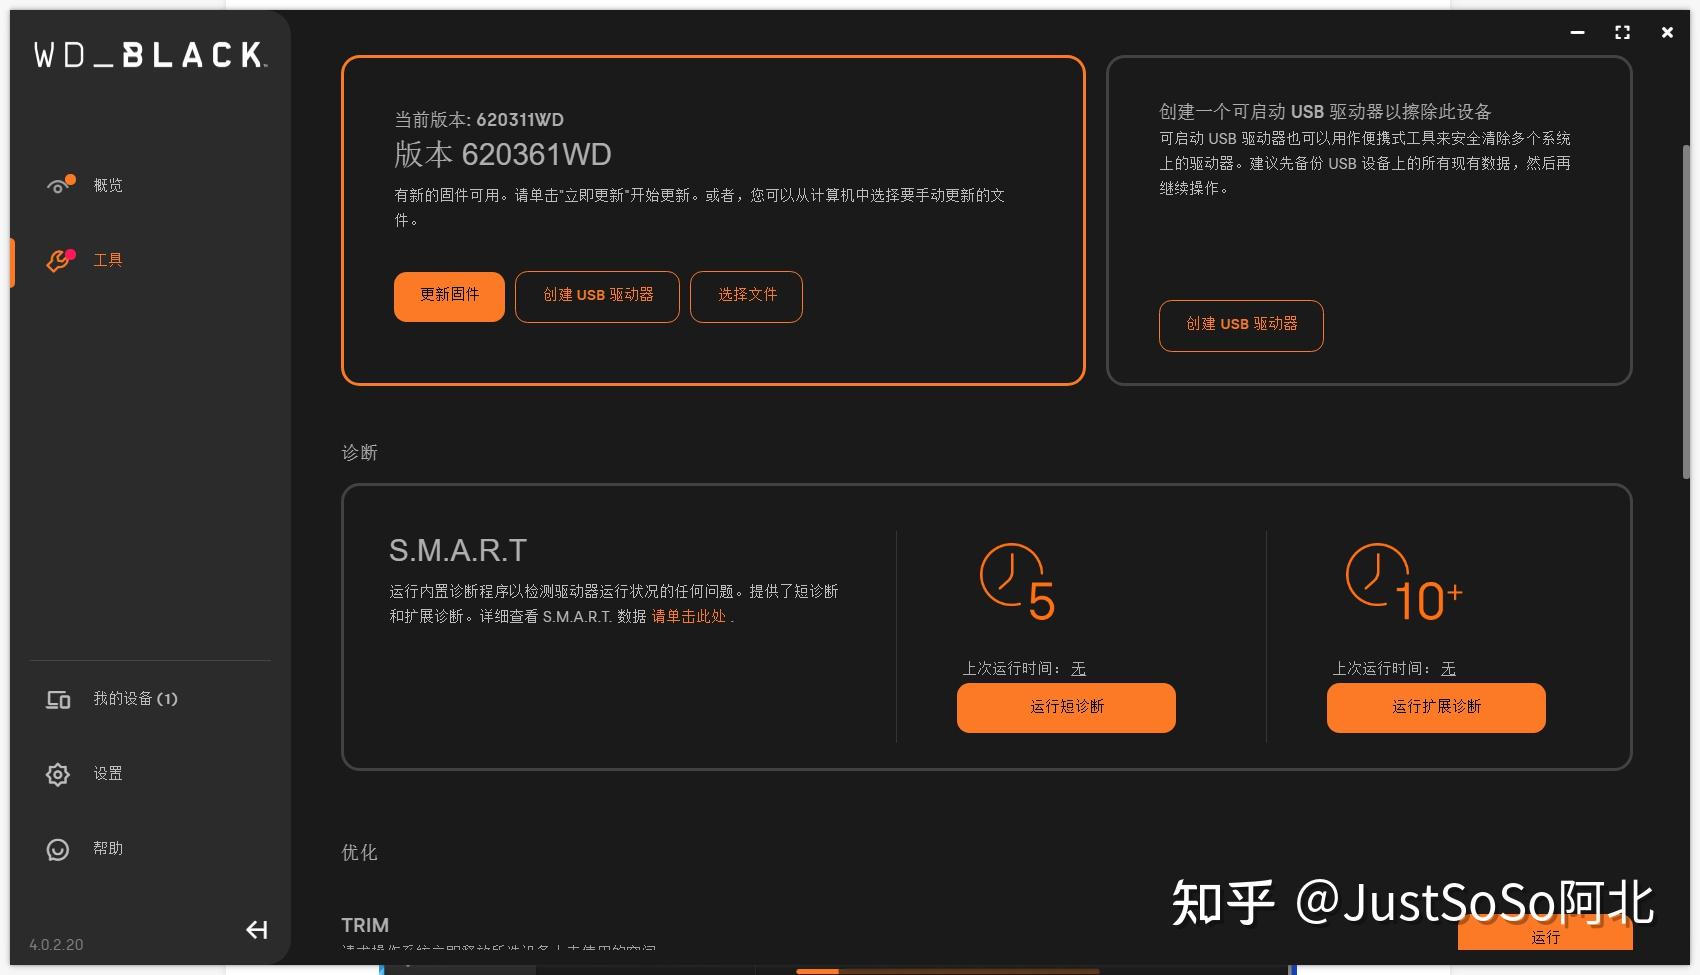The width and height of the screenshot is (1700, 975).
Task: Open the 概览 overview eye icon
Action: [x=60, y=185]
